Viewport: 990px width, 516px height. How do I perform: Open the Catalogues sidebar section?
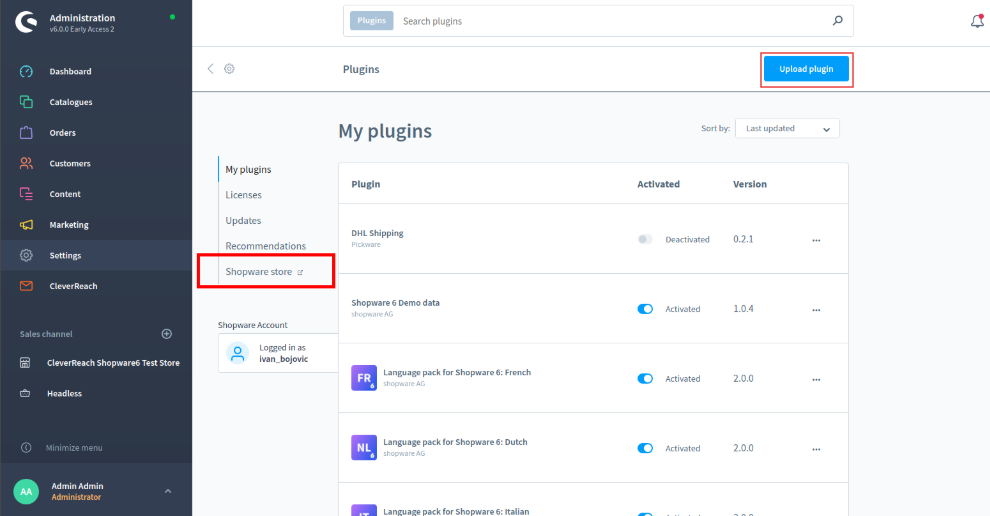point(70,102)
